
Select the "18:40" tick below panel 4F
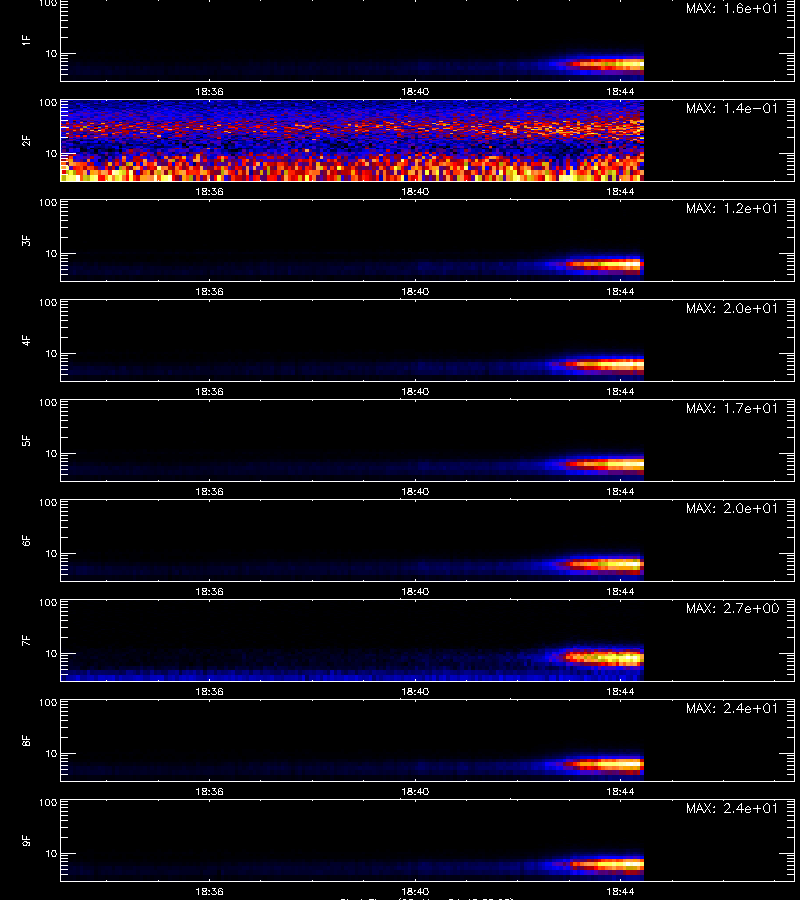pos(415,391)
